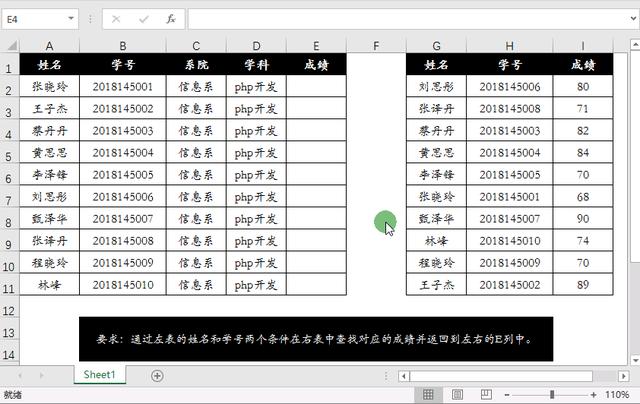Screen dimensions: 640x404
Task: Select column G header
Action: click(436, 46)
